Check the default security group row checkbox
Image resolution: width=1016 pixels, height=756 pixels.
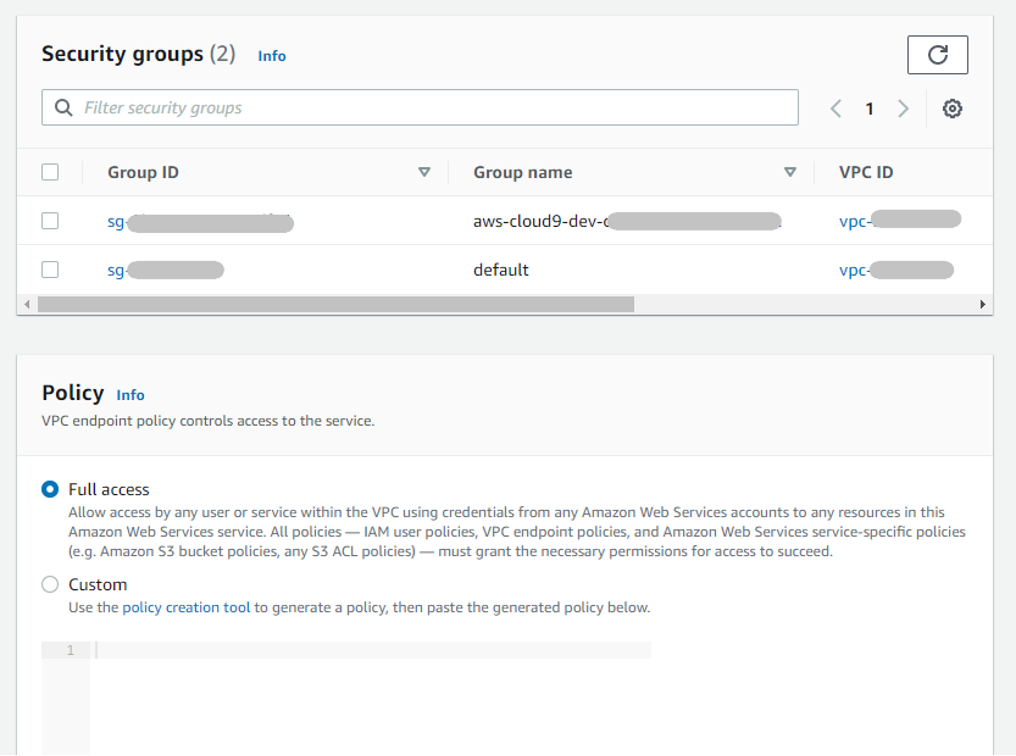pyautogui.click(x=50, y=269)
